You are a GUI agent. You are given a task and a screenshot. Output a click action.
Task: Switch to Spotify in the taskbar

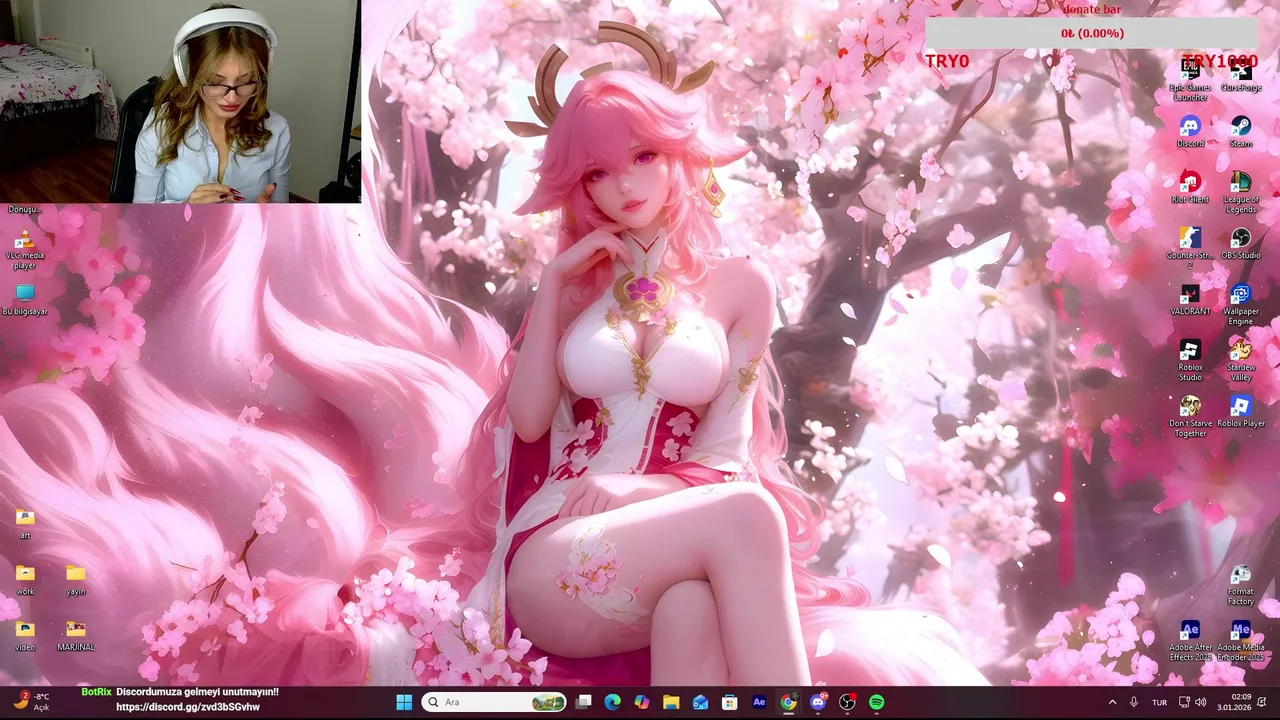(x=876, y=702)
